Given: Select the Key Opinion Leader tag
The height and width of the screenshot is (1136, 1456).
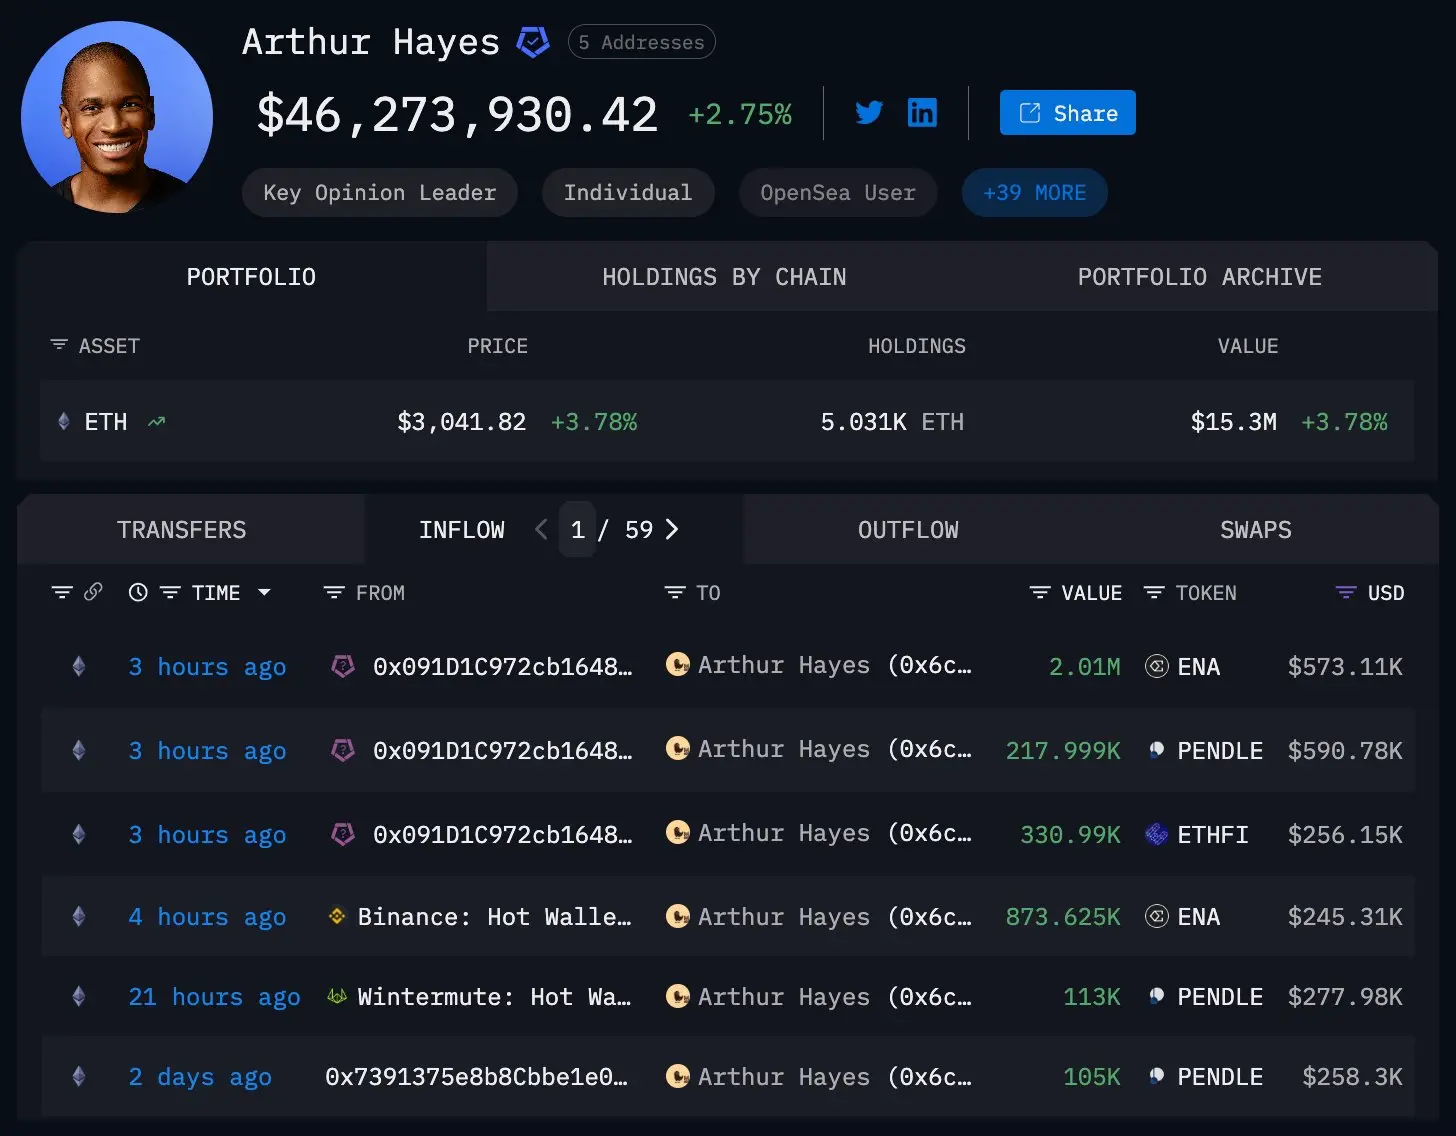Looking at the screenshot, I should coord(379,193).
